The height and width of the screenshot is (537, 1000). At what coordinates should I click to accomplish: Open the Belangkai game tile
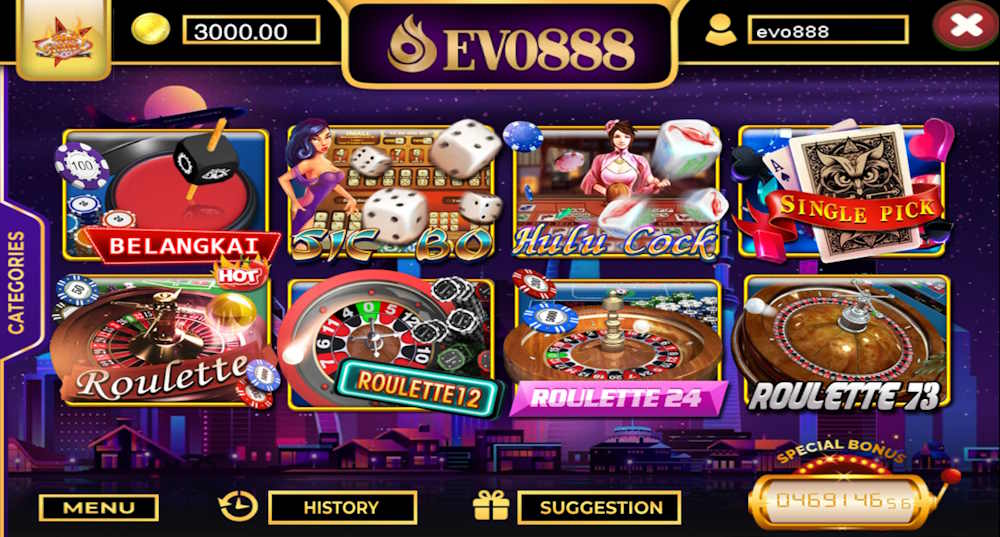(166, 195)
